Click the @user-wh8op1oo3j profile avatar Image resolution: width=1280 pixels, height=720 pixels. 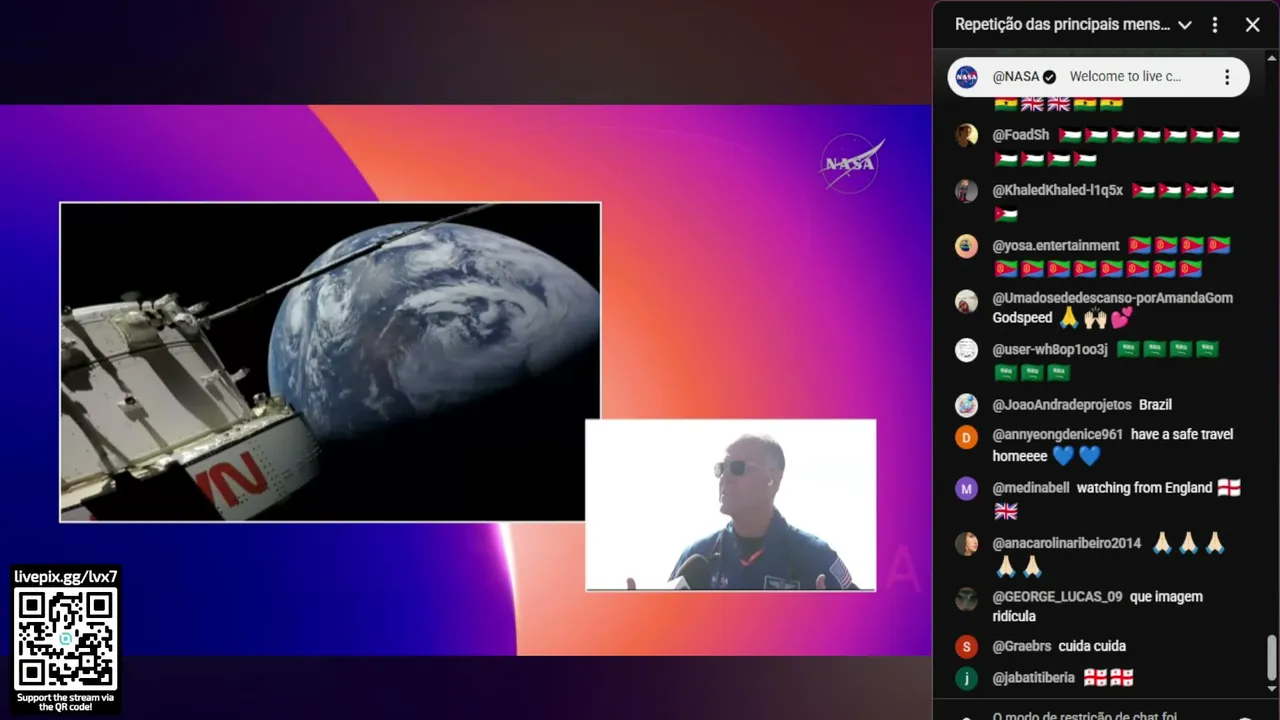click(966, 350)
